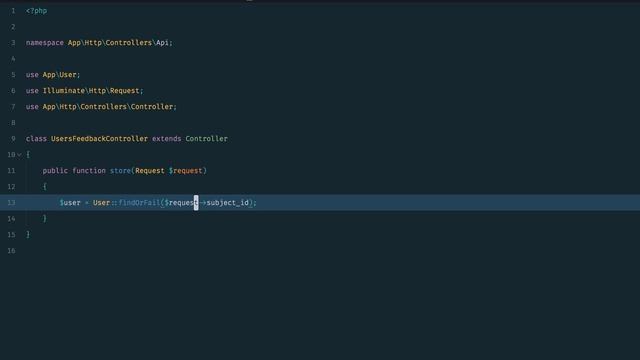Click 'UsersFeedbackController' class name
Screen dimensions: 640x360
pyautogui.click(x=99, y=139)
